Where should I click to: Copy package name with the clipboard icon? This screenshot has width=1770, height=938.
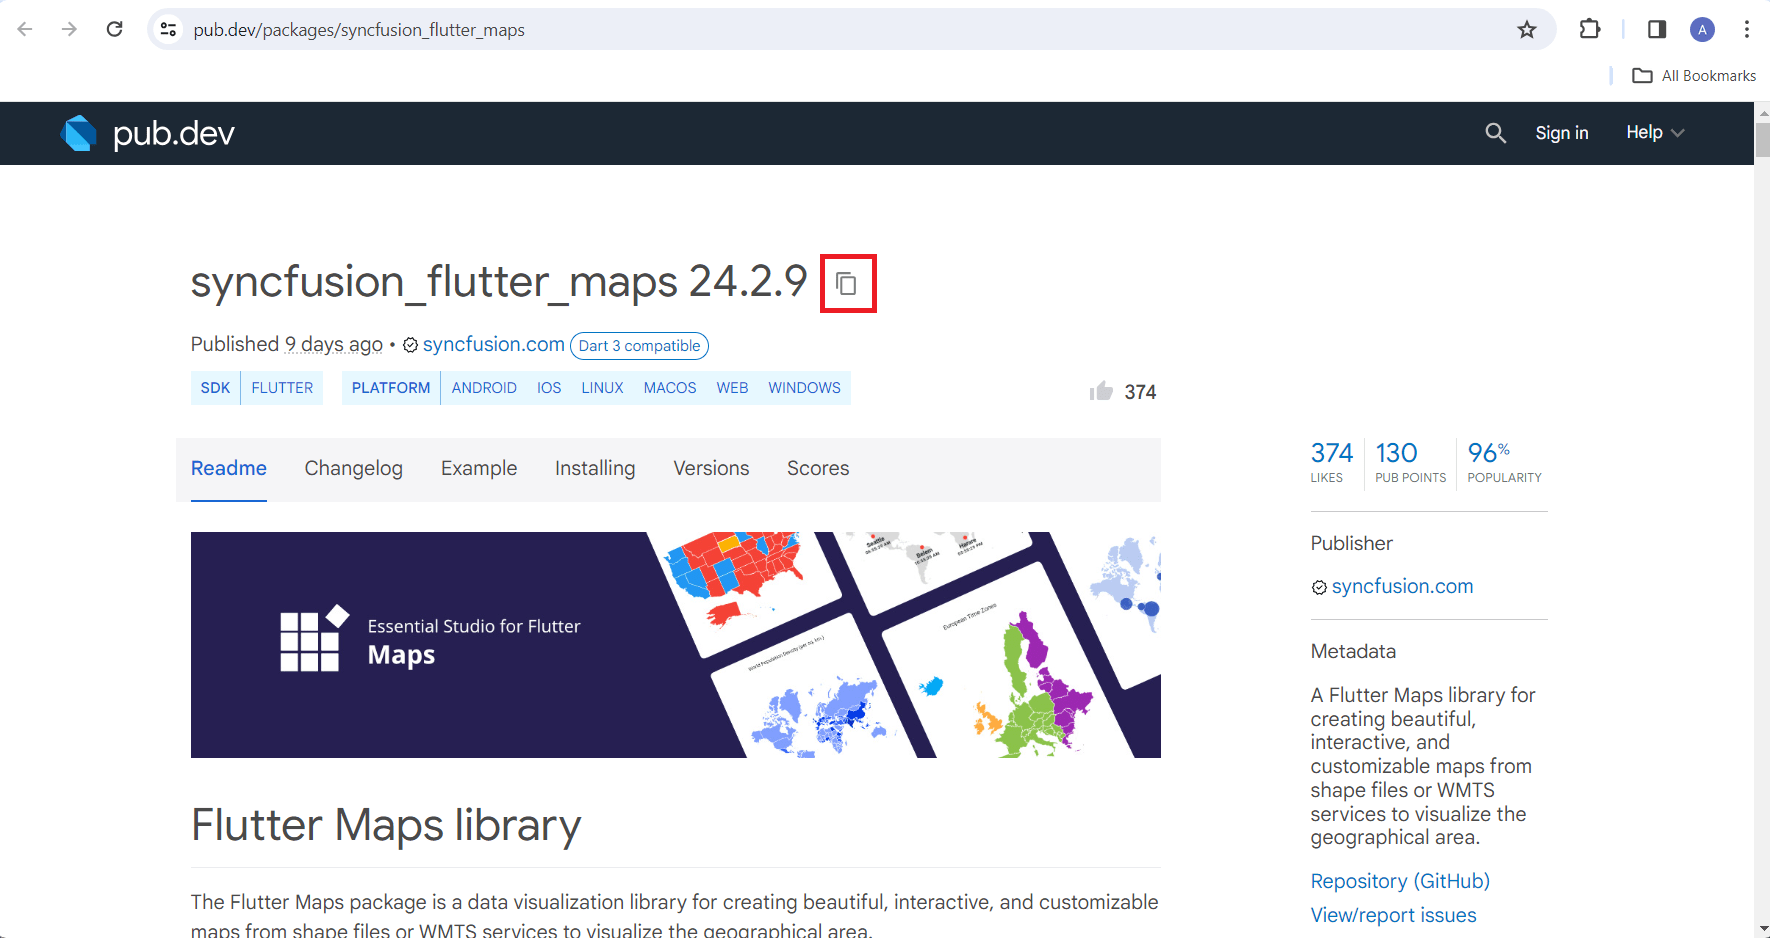[847, 284]
